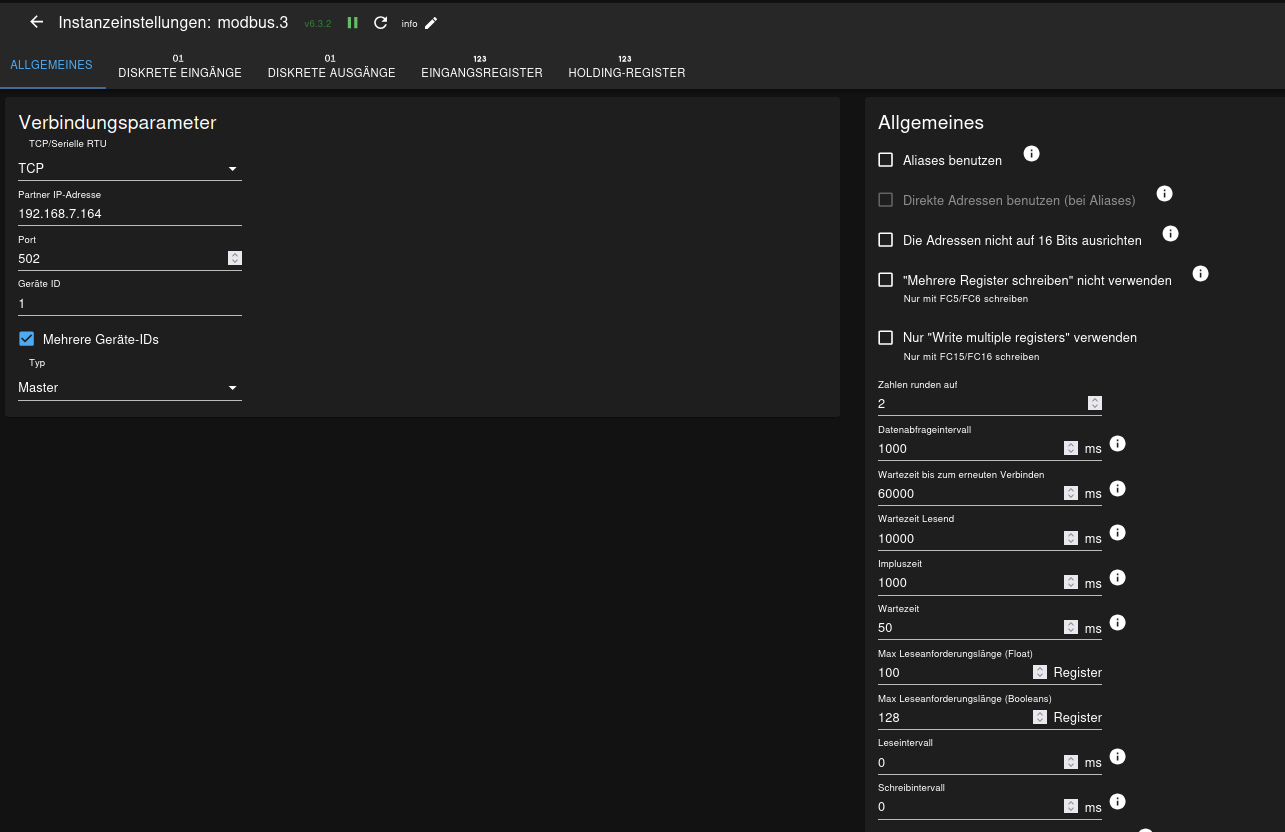Select the Eingangsregister tab
The image size is (1285, 832).
pyautogui.click(x=481, y=72)
